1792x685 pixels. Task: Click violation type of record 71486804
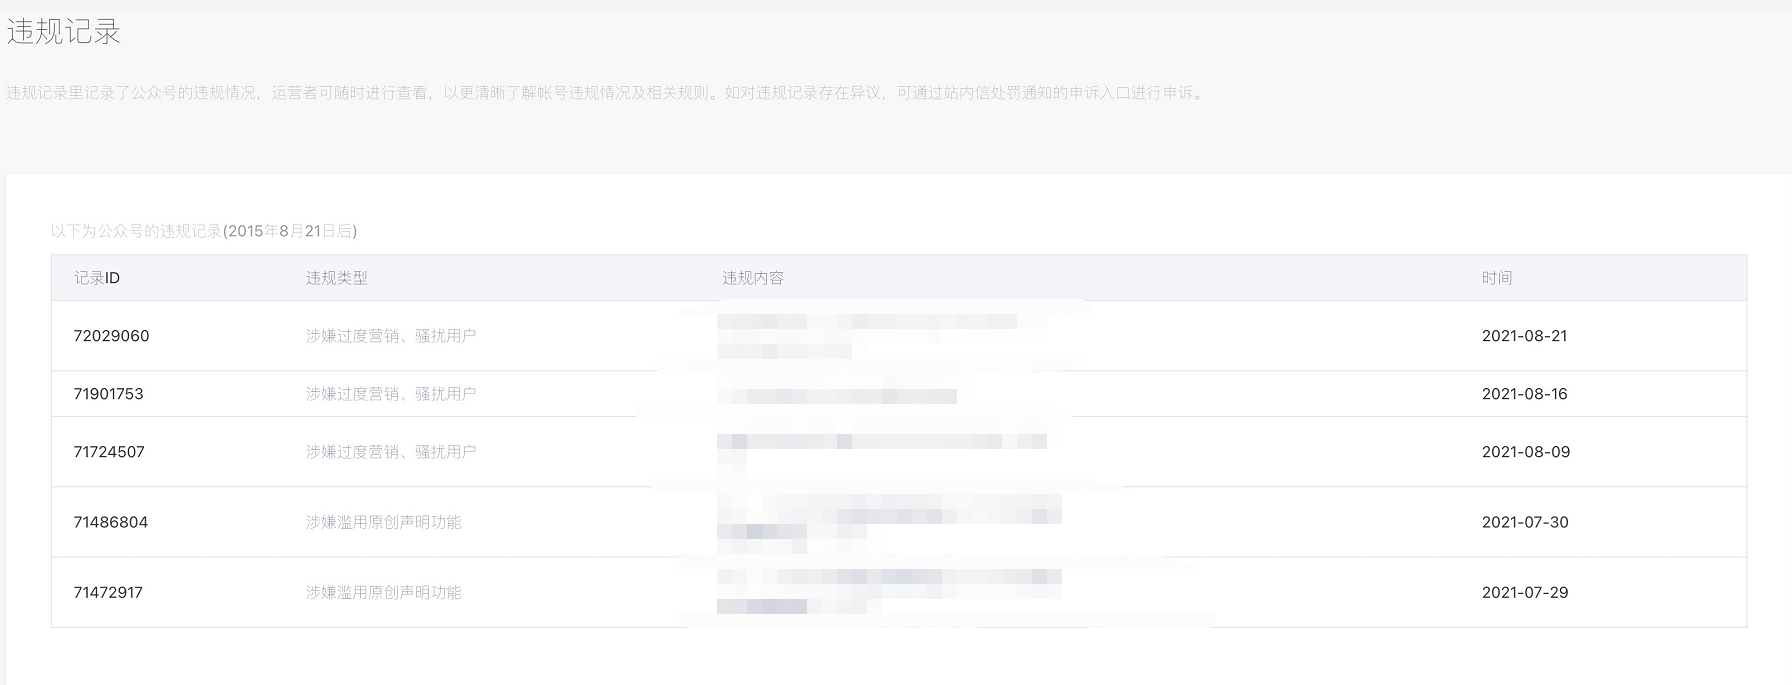[384, 522]
